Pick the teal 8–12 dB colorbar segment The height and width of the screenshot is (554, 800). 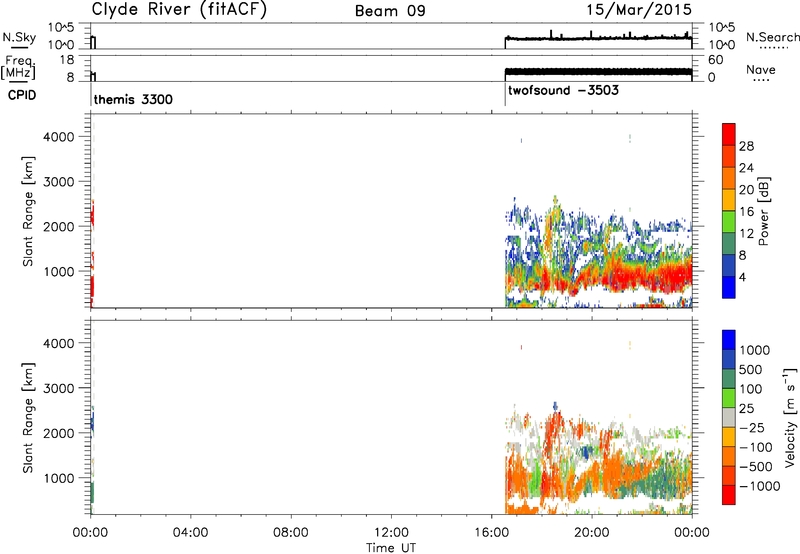729,243
